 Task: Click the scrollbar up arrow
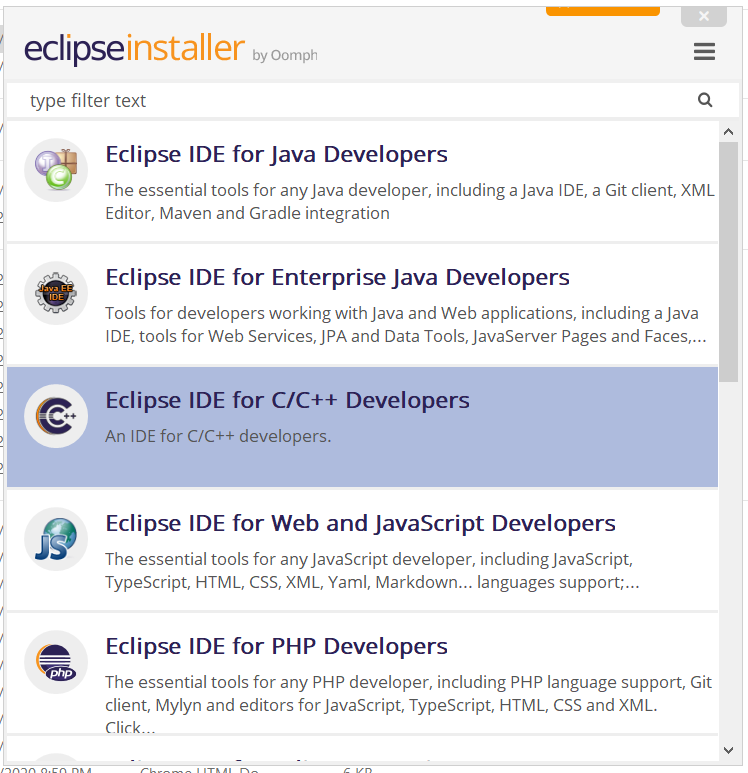(728, 132)
